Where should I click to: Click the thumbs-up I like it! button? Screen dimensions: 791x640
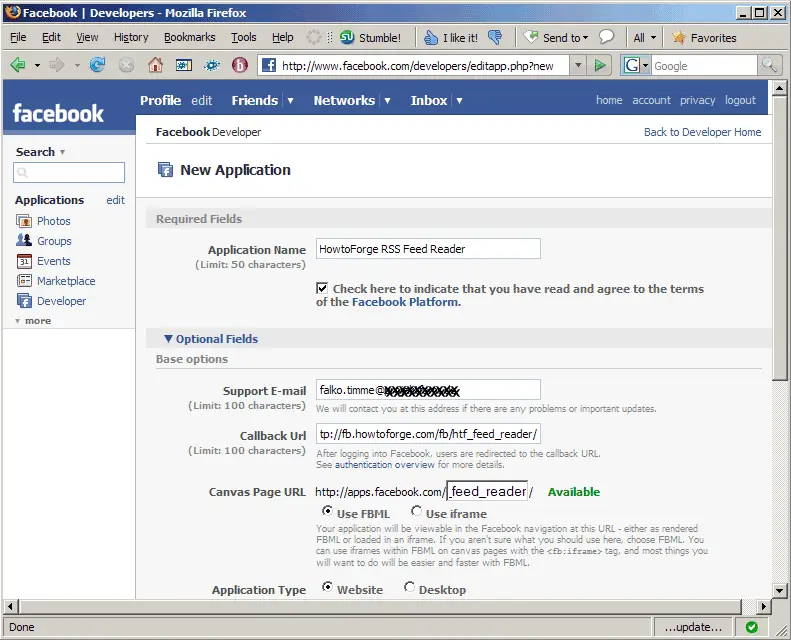[x=450, y=37]
